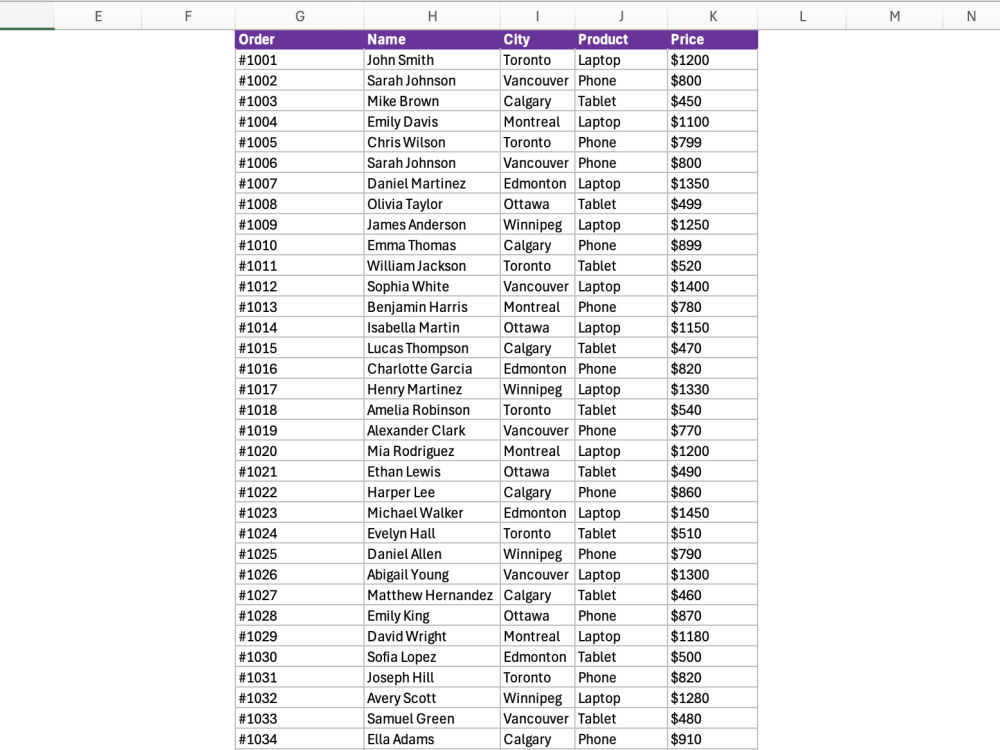Click the $1350 price cell

[713, 183]
